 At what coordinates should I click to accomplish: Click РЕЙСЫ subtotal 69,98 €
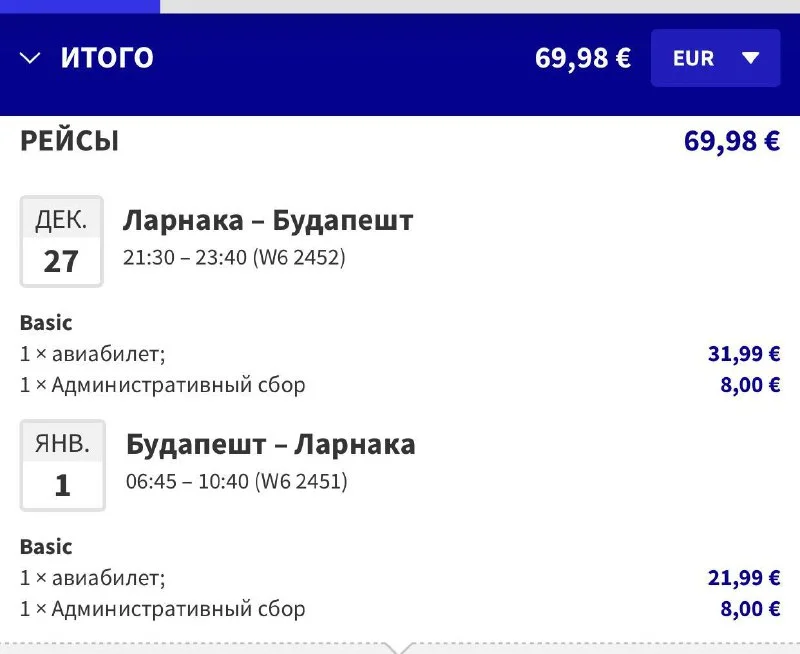731,141
